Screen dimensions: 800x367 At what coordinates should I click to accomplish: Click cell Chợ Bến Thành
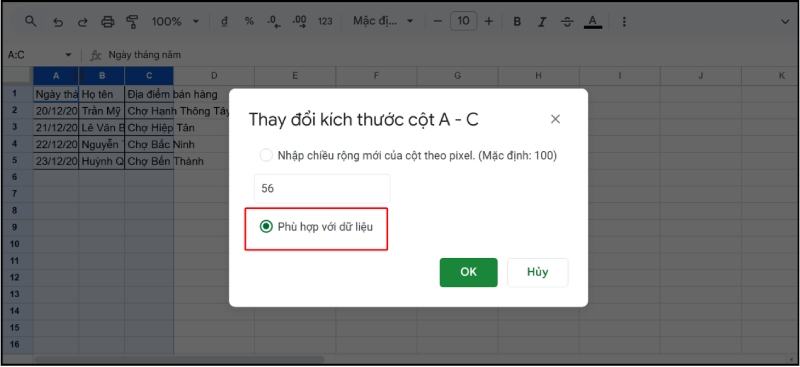(149, 161)
